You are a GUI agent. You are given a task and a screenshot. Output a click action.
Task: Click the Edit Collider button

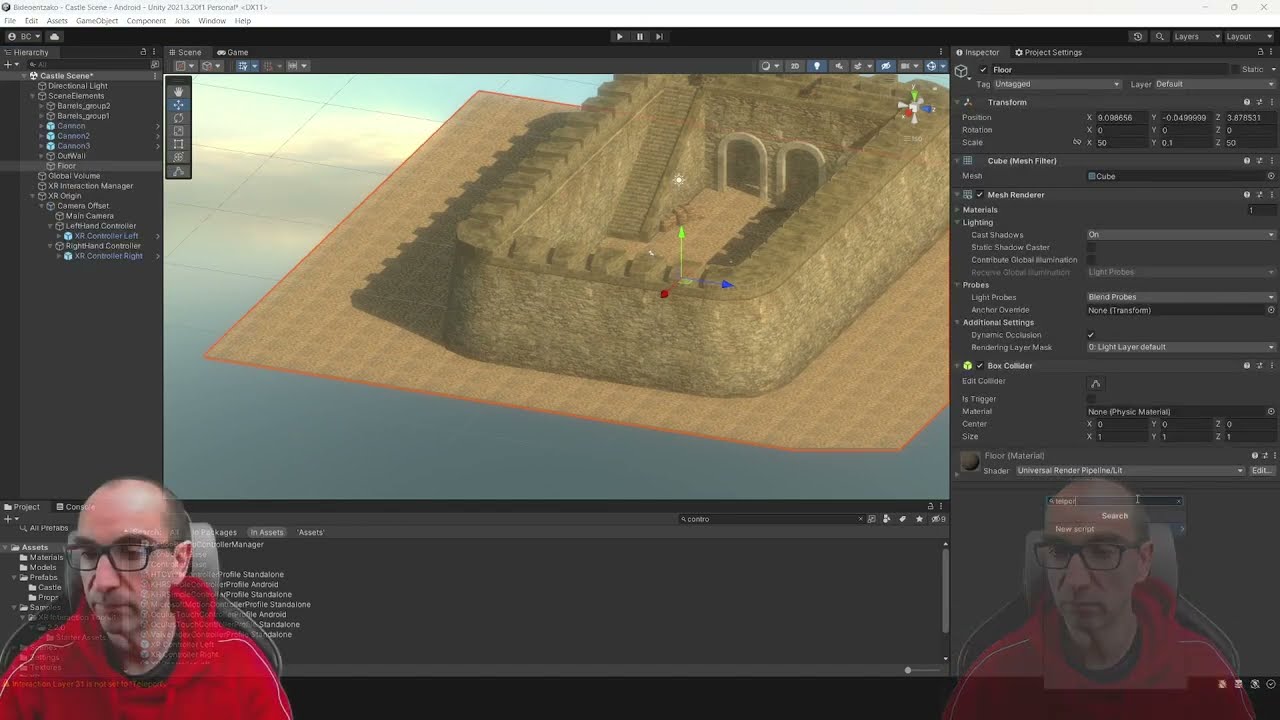pos(1095,383)
